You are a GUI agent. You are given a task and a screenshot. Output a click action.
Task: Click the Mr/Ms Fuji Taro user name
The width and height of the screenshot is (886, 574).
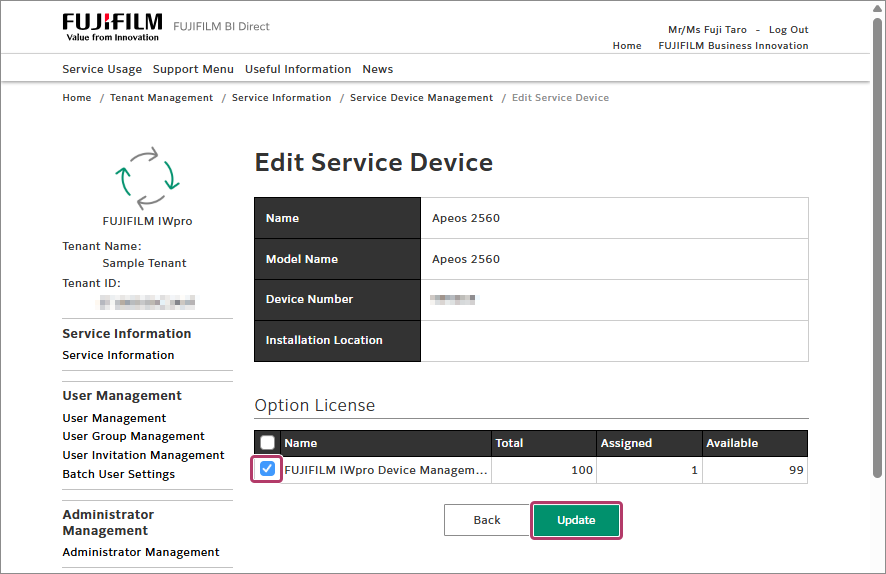click(x=707, y=29)
